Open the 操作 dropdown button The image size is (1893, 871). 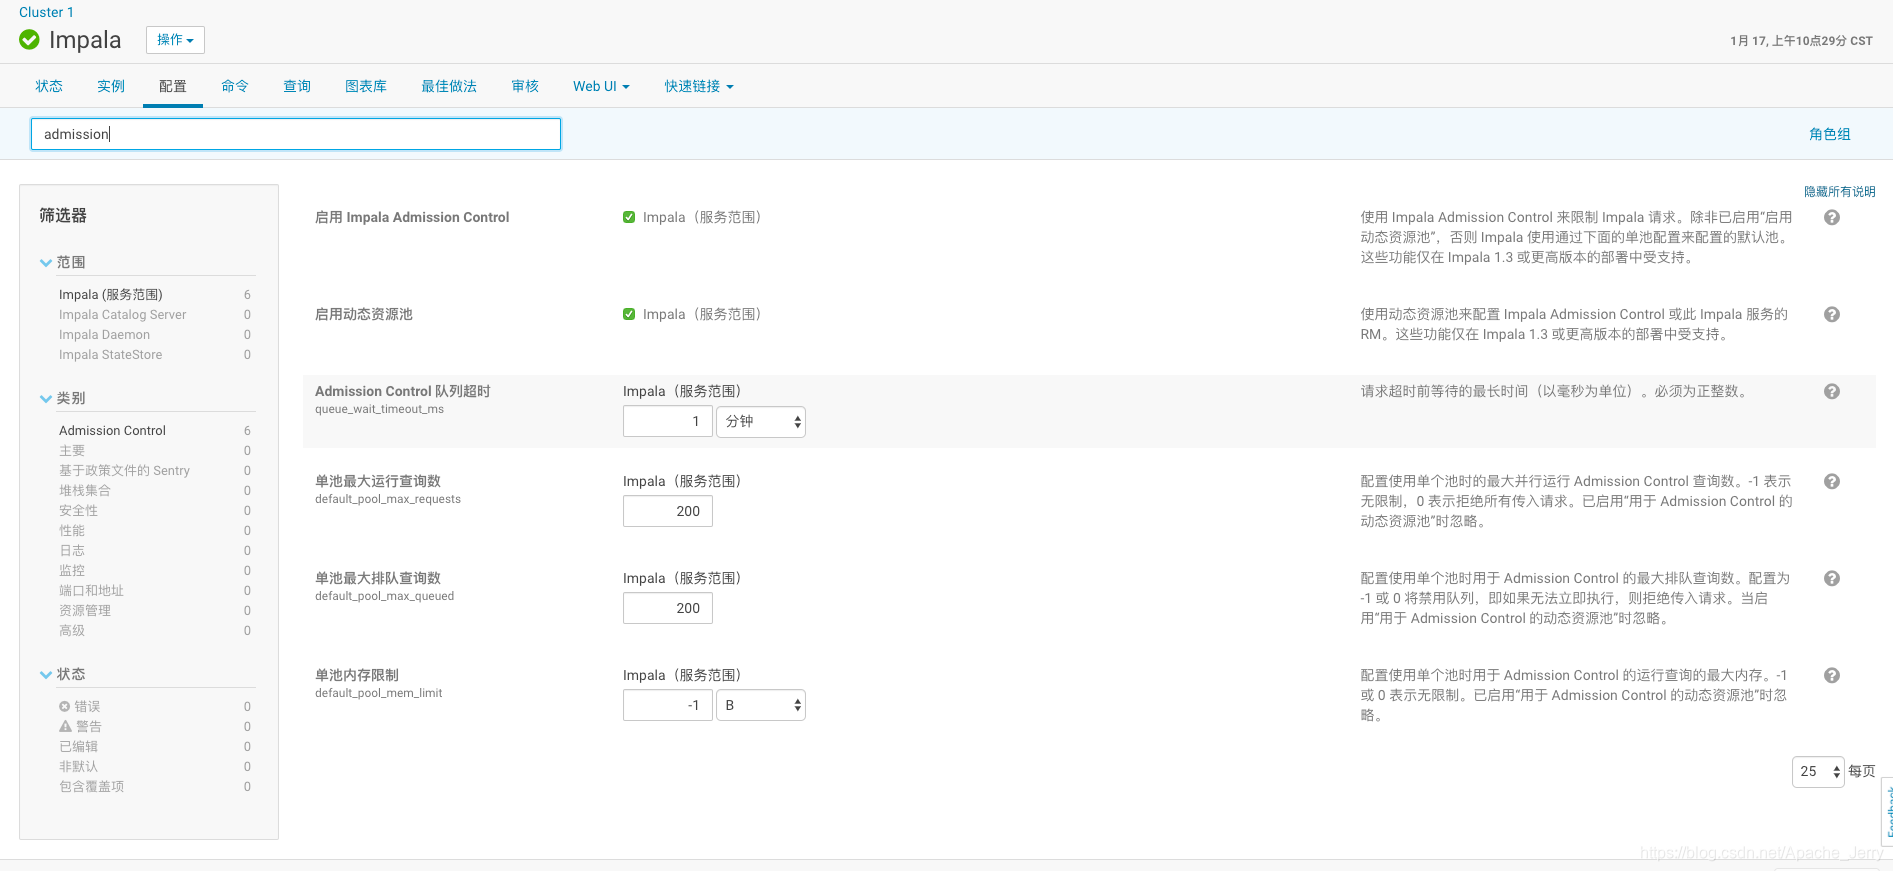point(175,40)
